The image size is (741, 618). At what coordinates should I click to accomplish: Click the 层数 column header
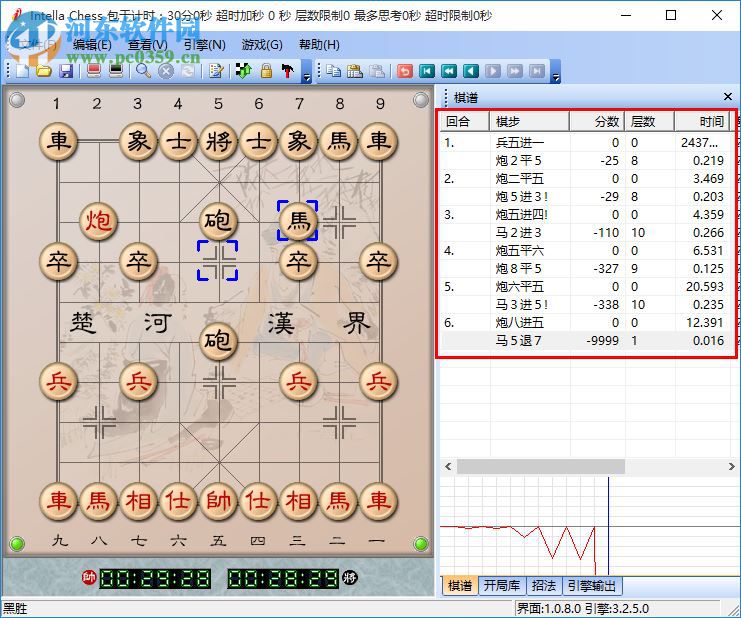coord(649,121)
